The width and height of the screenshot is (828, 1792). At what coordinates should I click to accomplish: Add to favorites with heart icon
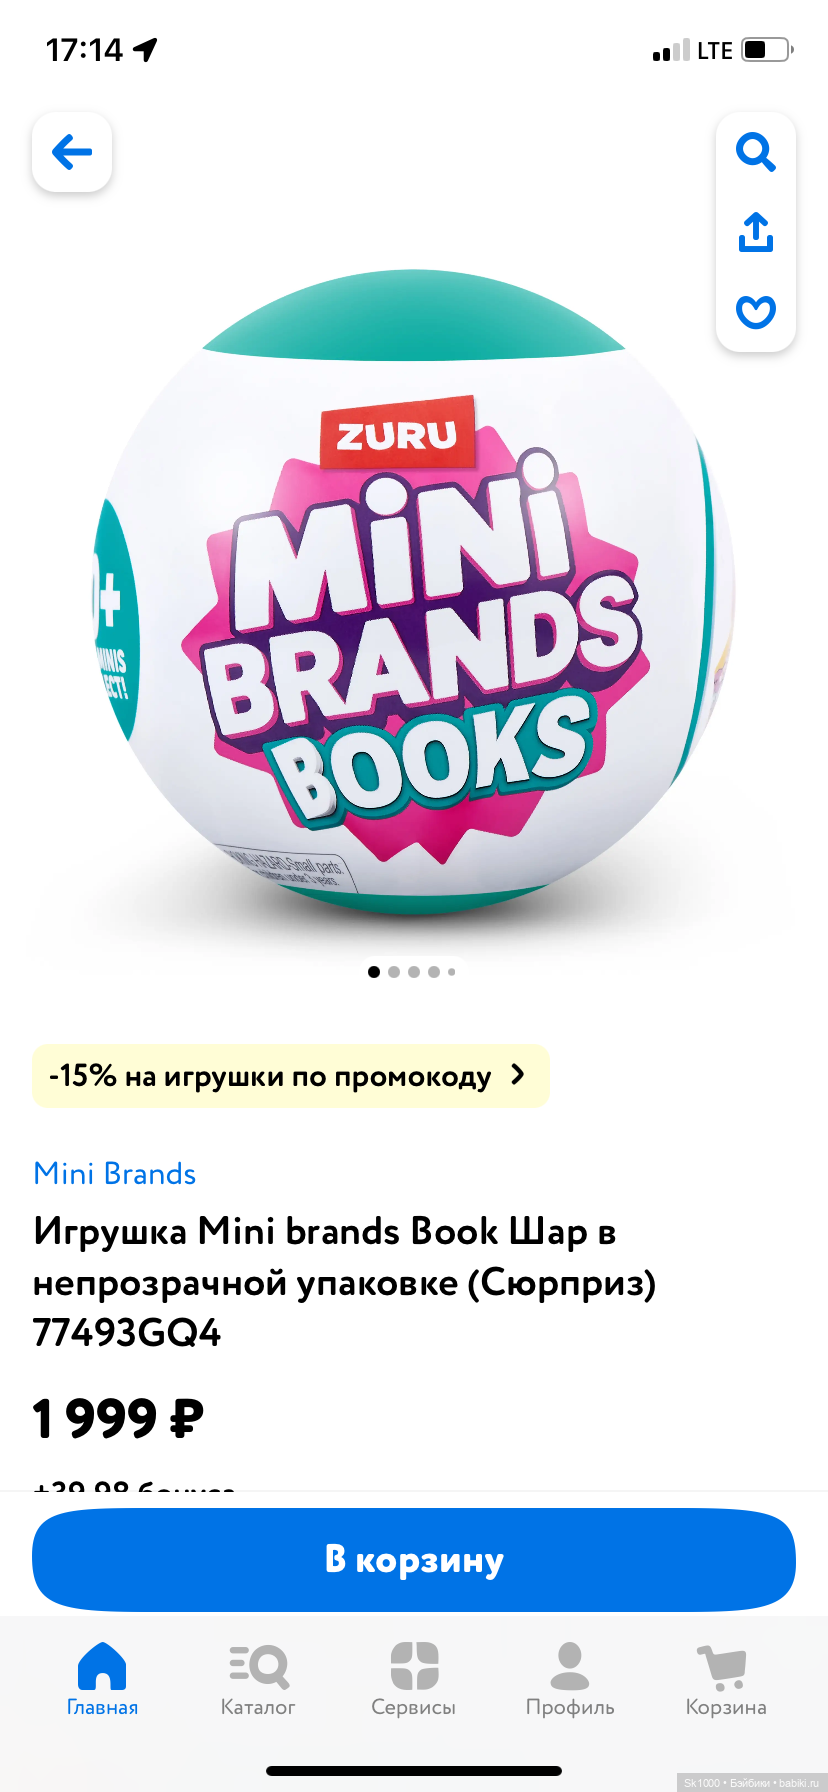(x=756, y=312)
